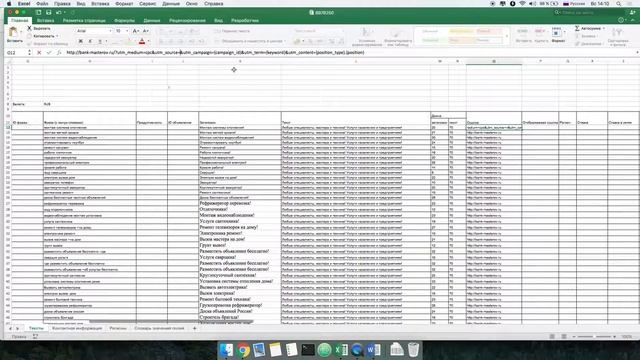
Task: Open Finder from the Dock
Action: pos(226,350)
